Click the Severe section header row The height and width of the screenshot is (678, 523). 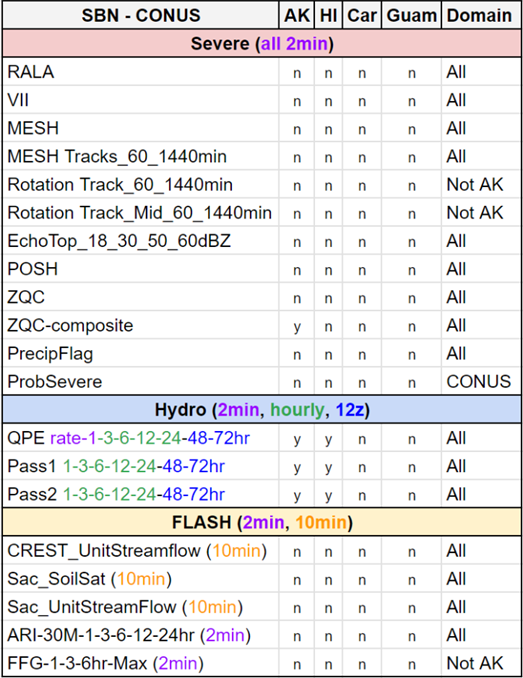[262, 44]
